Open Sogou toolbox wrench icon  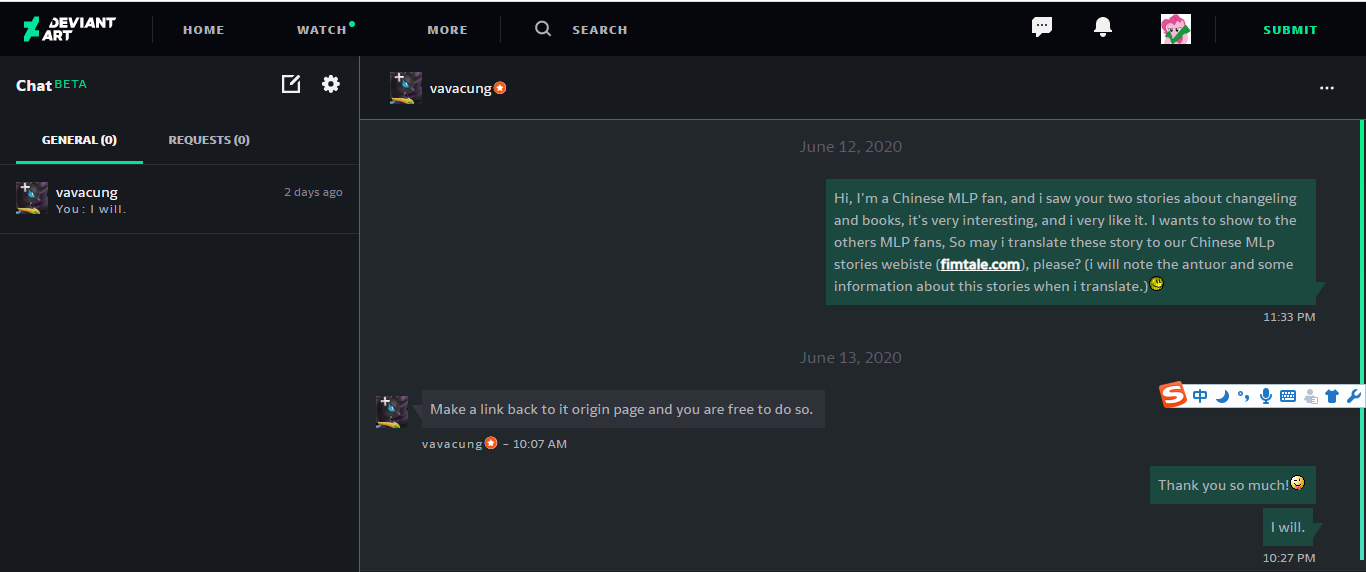1354,396
